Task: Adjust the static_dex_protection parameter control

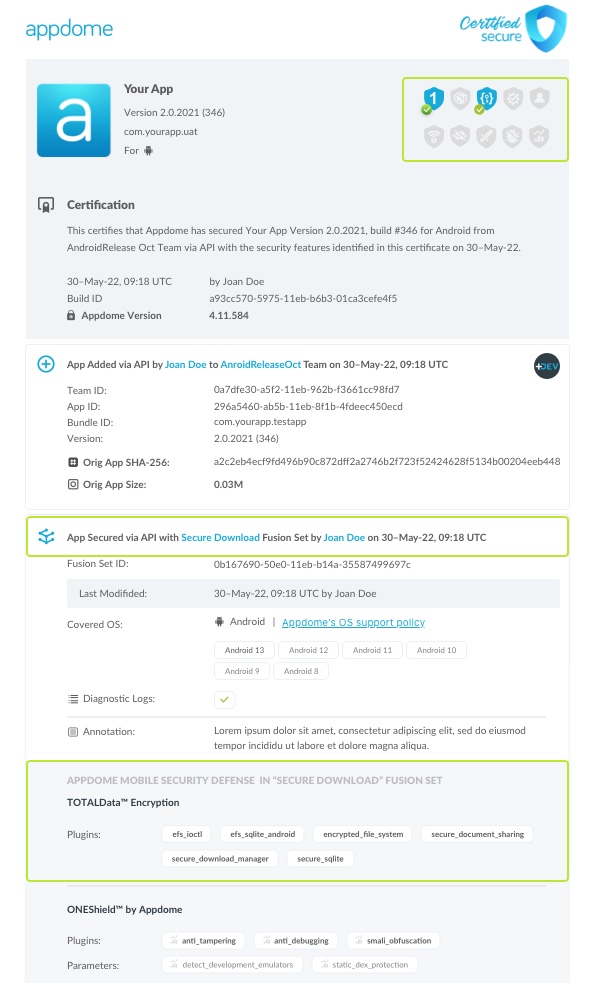Action: (x=323, y=963)
